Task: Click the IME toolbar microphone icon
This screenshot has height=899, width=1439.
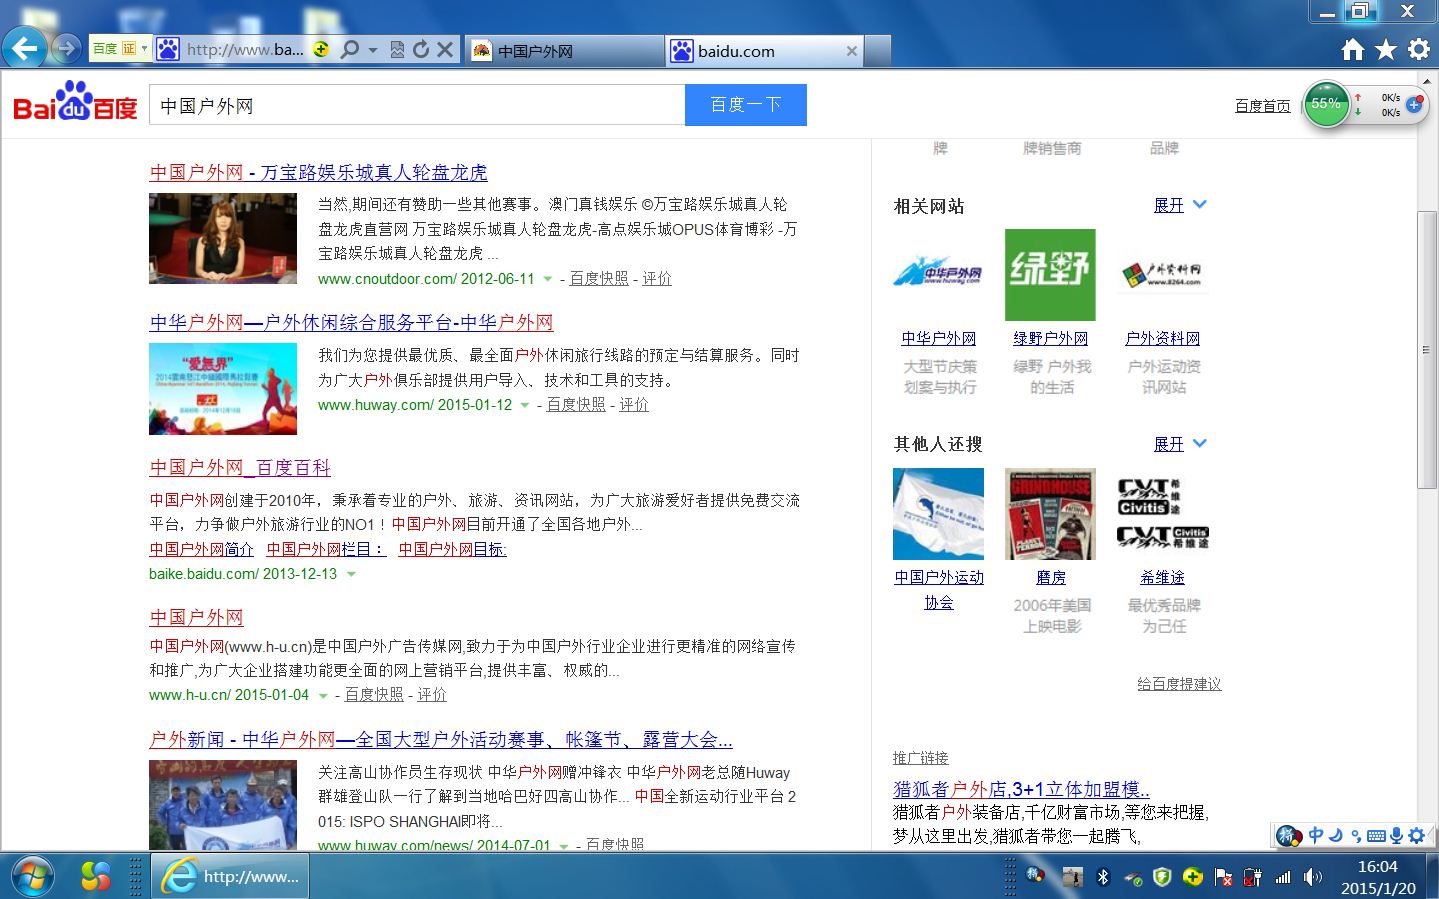Action: [1397, 835]
